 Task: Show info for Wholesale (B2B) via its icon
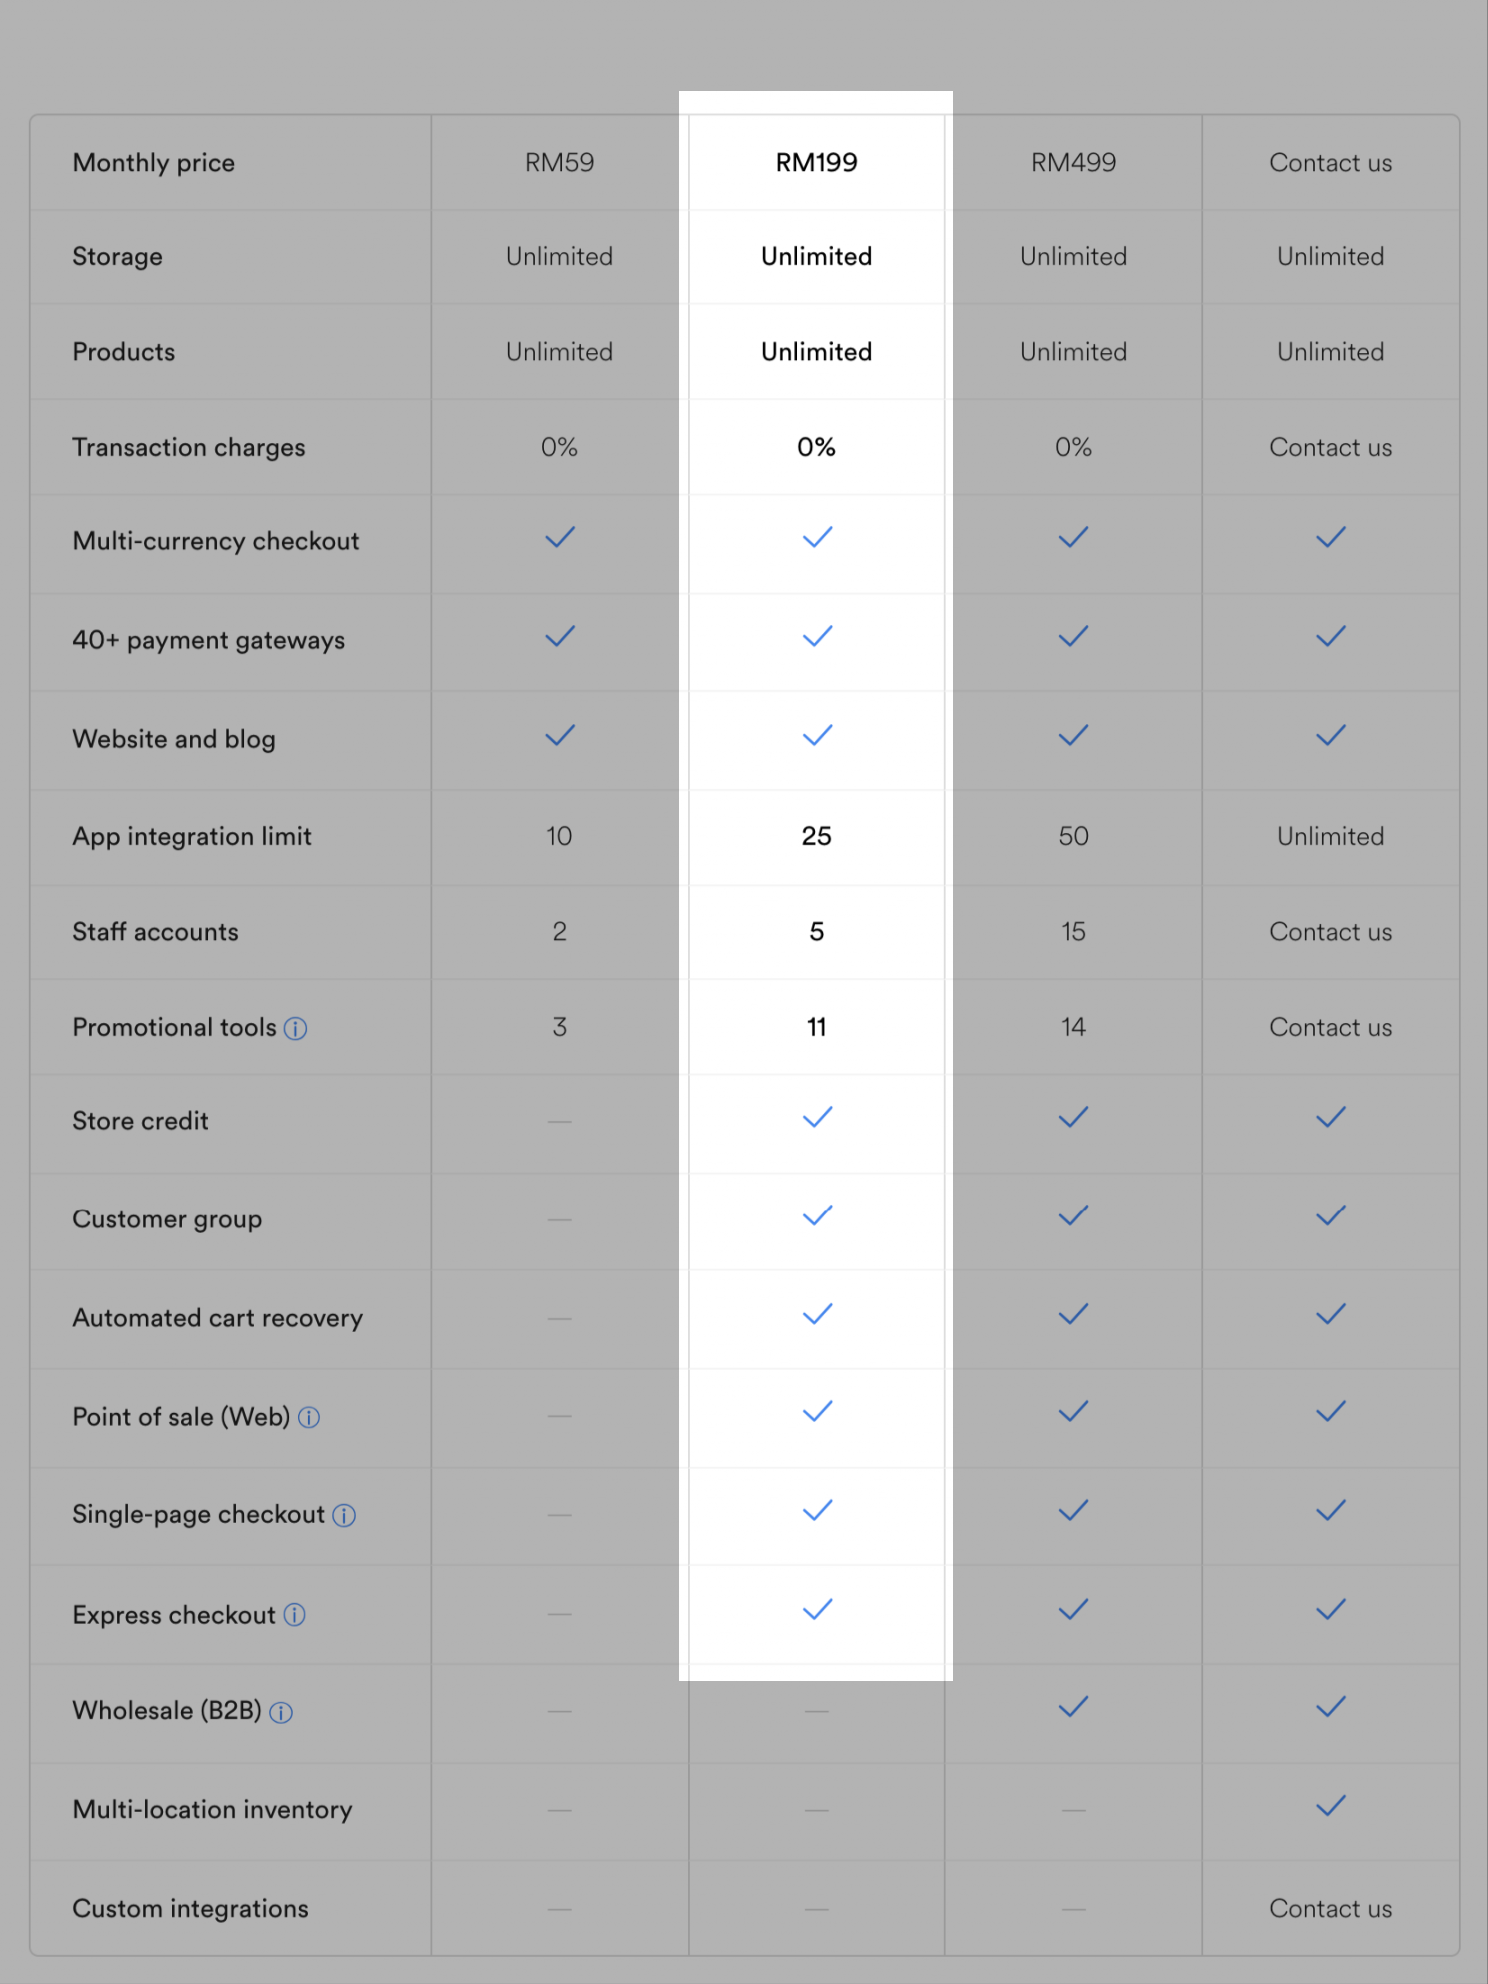coord(281,1712)
